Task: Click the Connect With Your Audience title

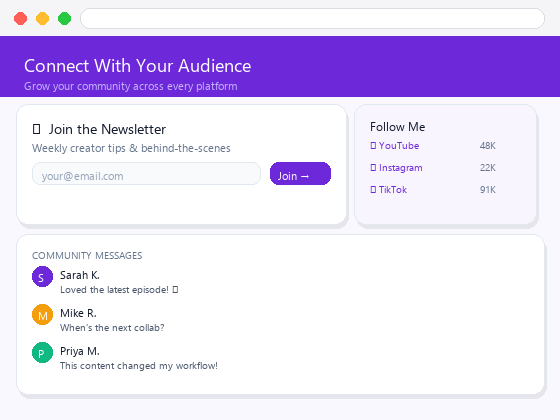Action: click(x=138, y=66)
